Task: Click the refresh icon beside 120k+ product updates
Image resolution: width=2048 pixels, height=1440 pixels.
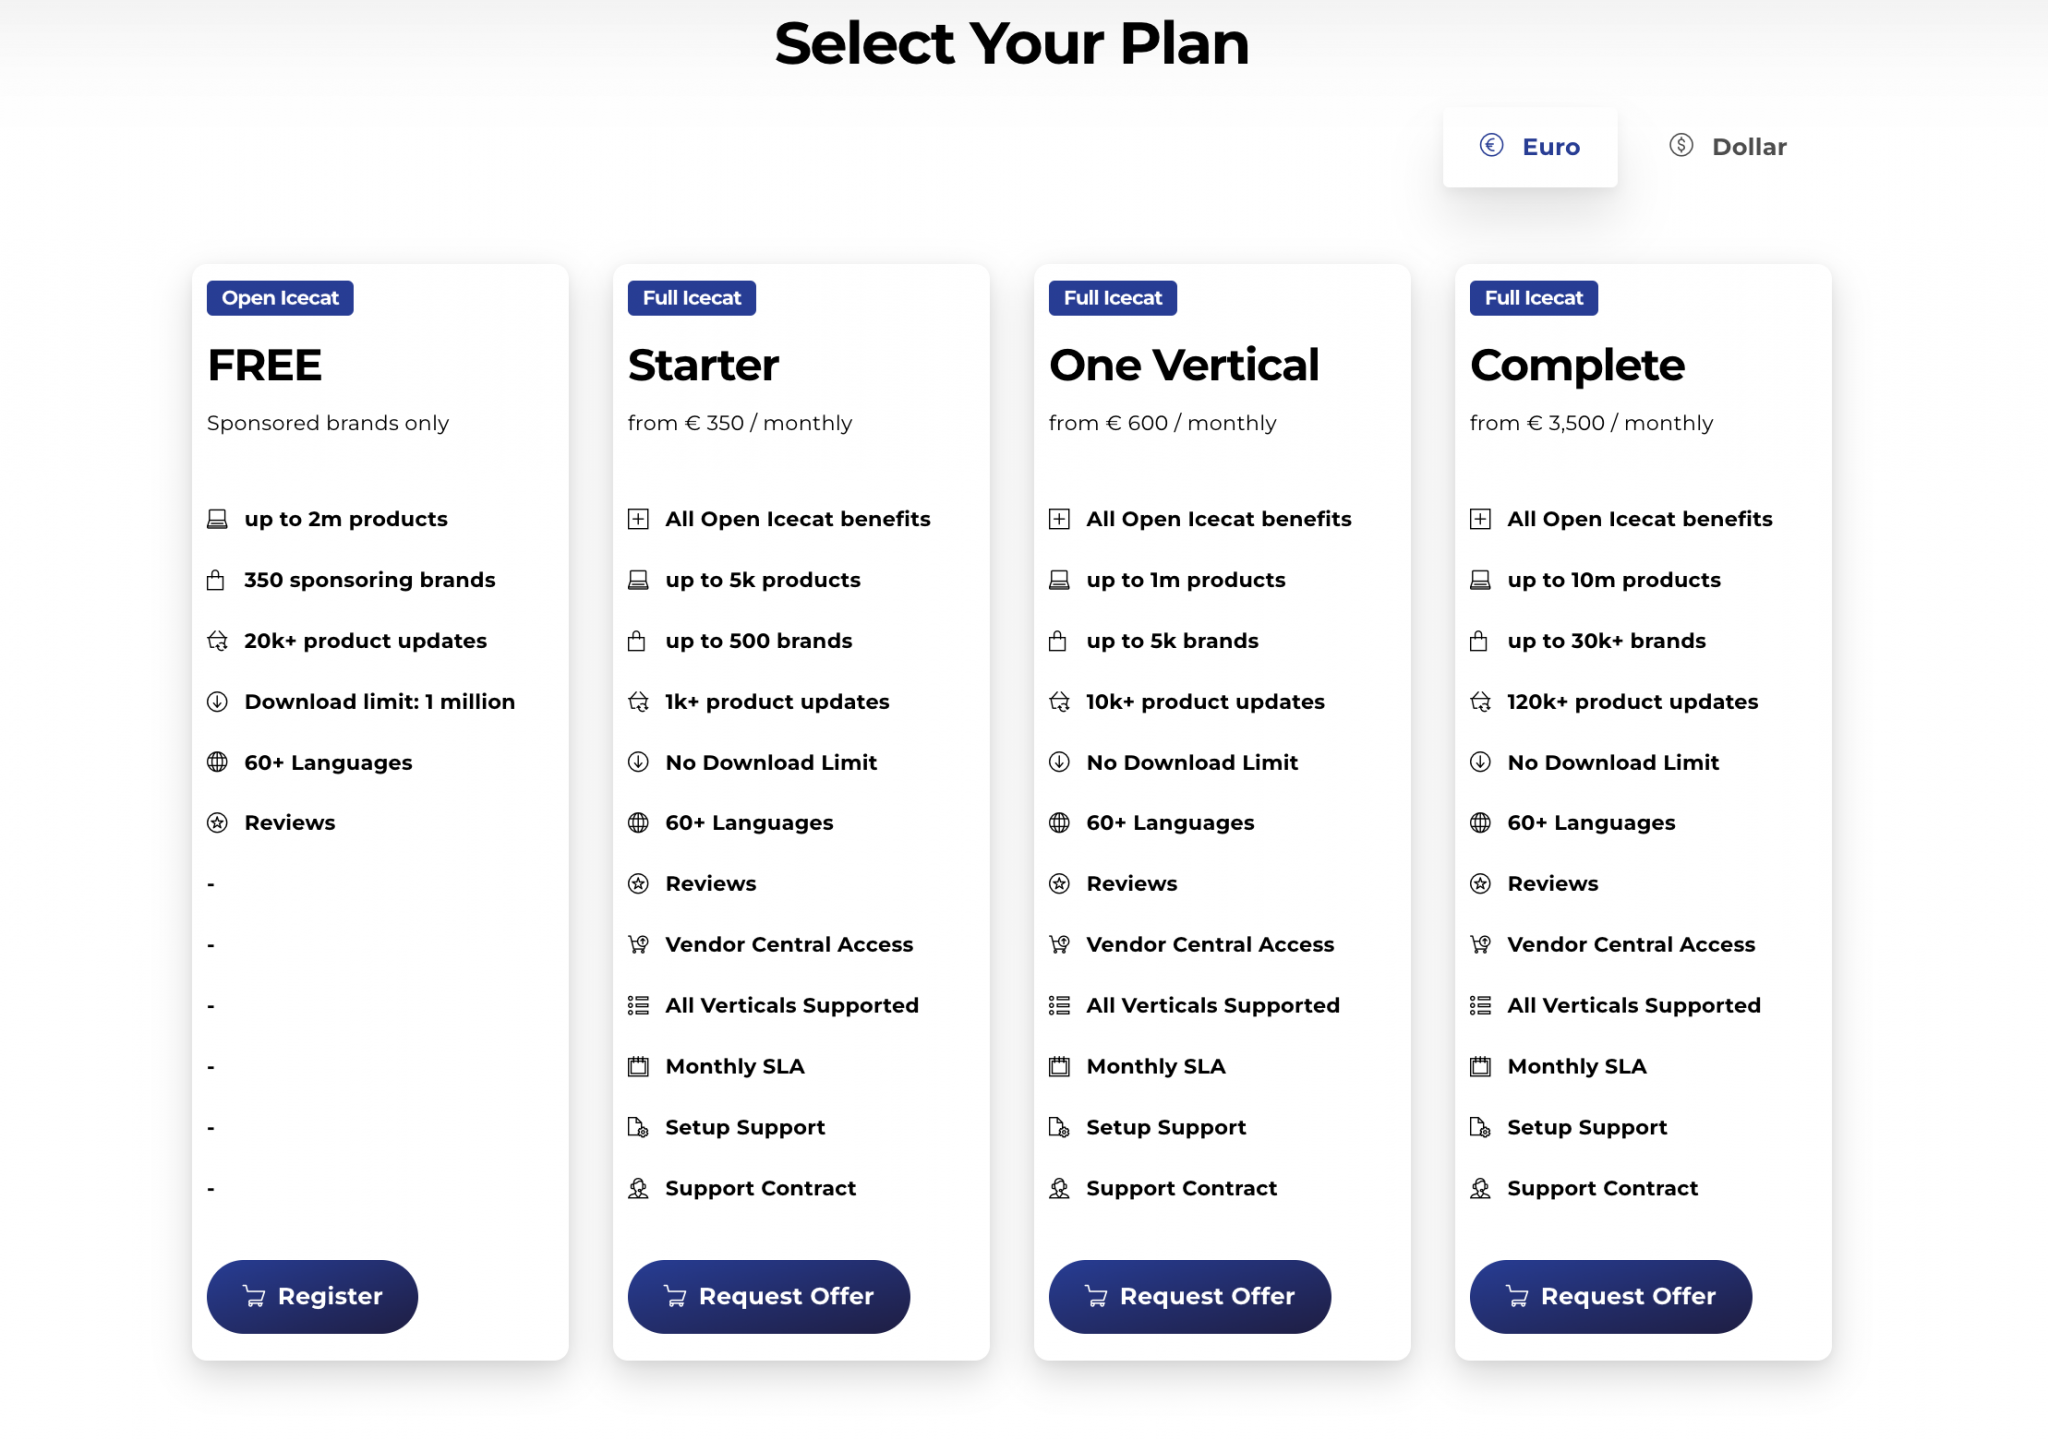Action: pyautogui.click(x=1480, y=702)
